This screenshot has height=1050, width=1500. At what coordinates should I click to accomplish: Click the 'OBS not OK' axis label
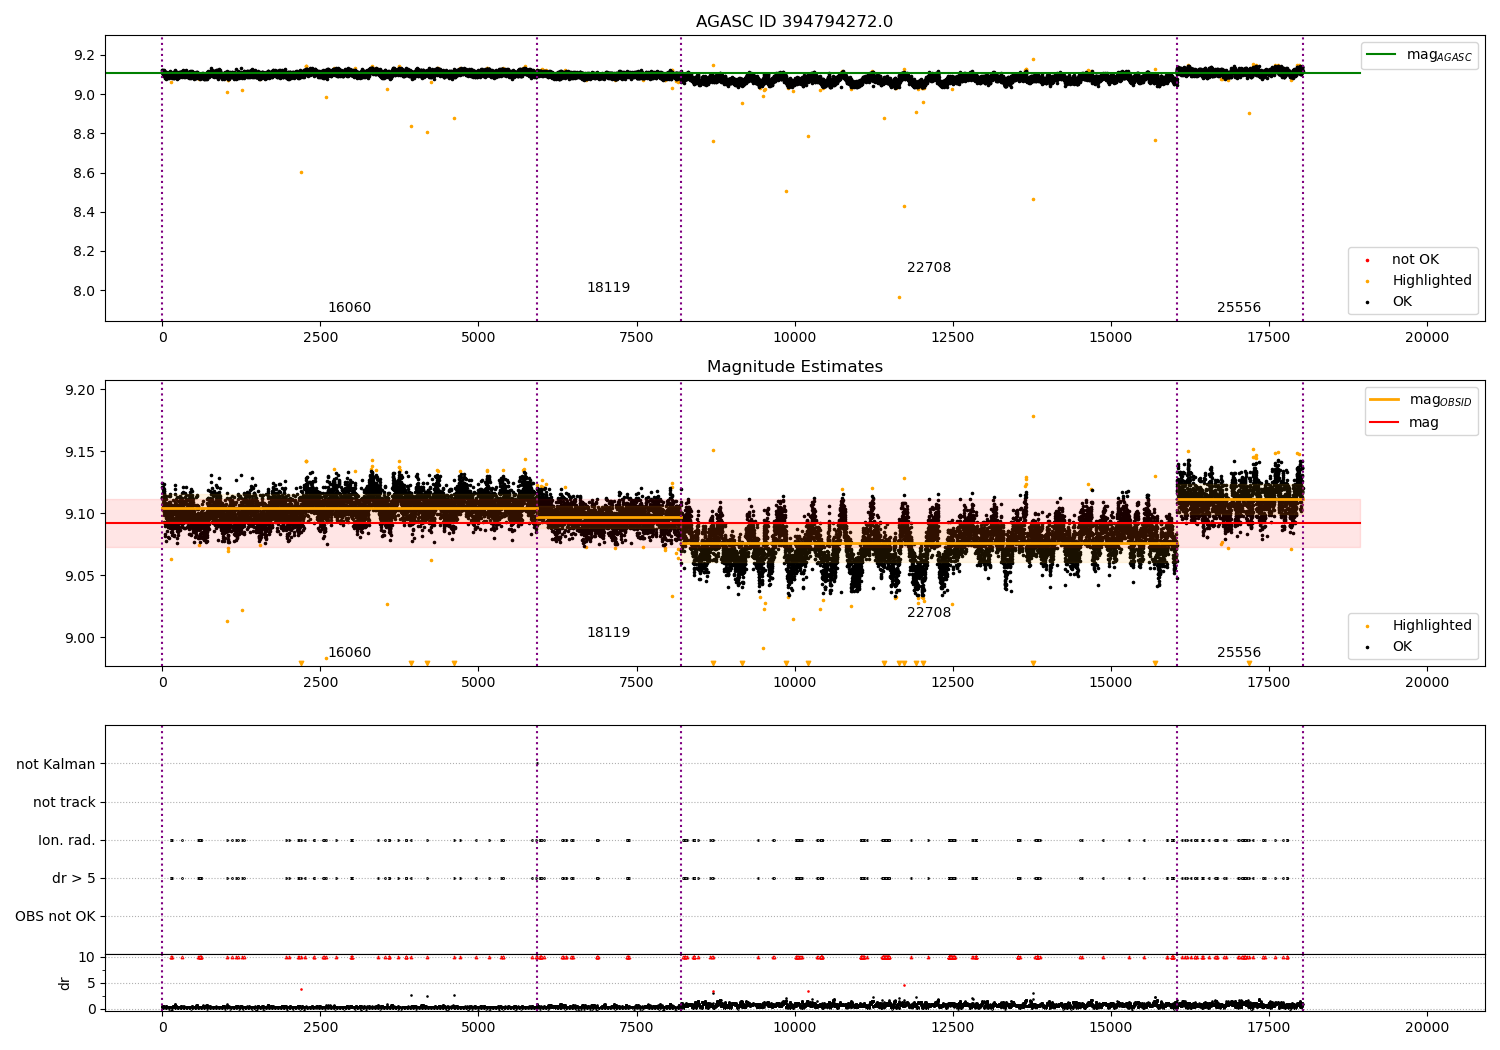pos(55,917)
